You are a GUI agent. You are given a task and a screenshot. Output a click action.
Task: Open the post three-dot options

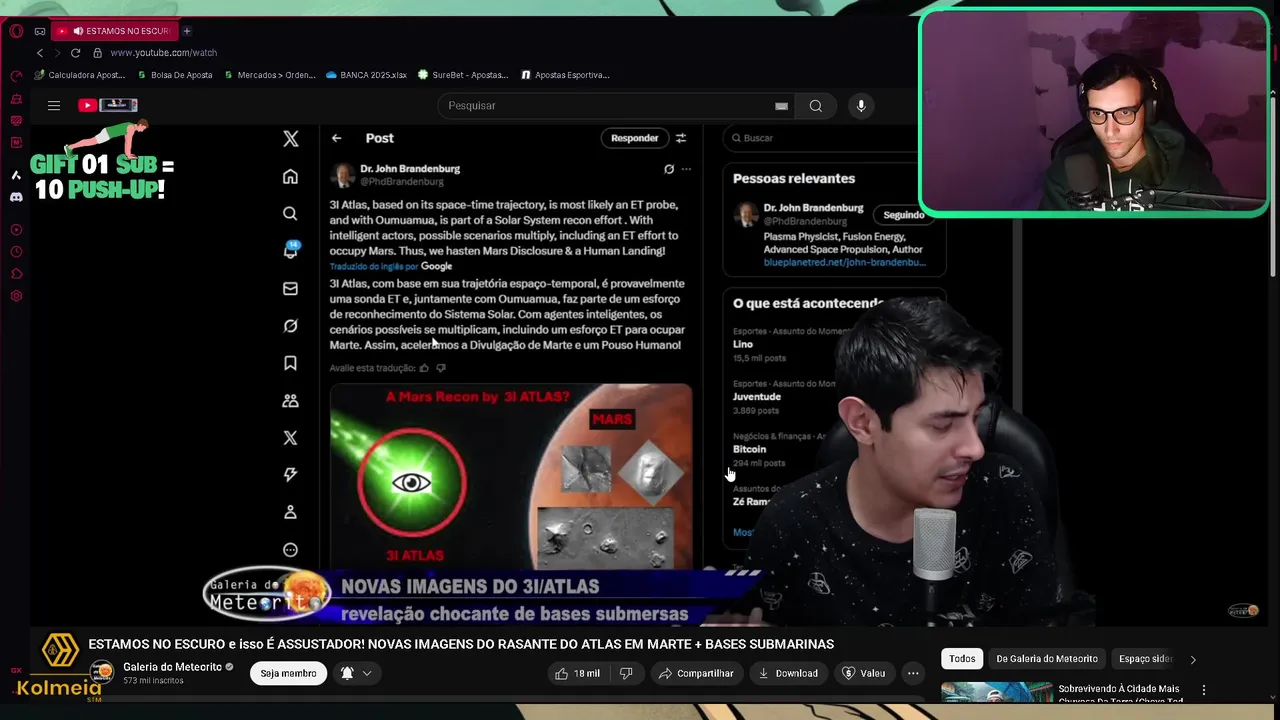click(x=686, y=169)
